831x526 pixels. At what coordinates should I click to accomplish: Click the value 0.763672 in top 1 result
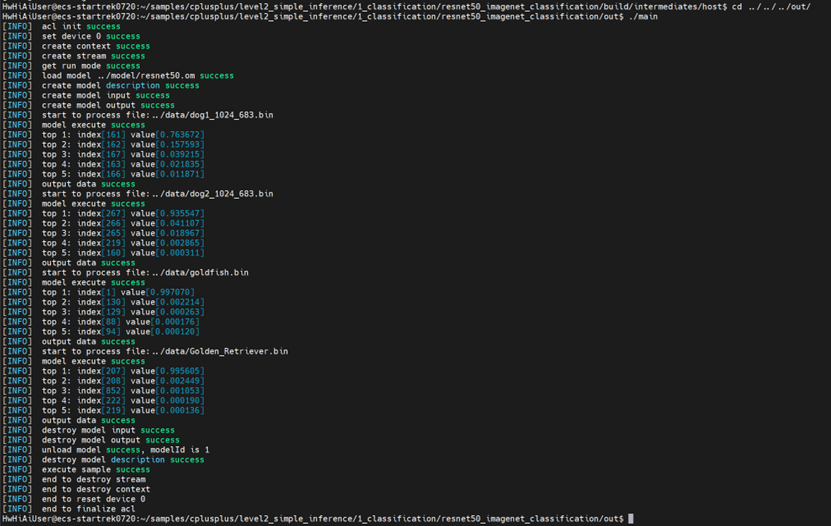pos(180,135)
